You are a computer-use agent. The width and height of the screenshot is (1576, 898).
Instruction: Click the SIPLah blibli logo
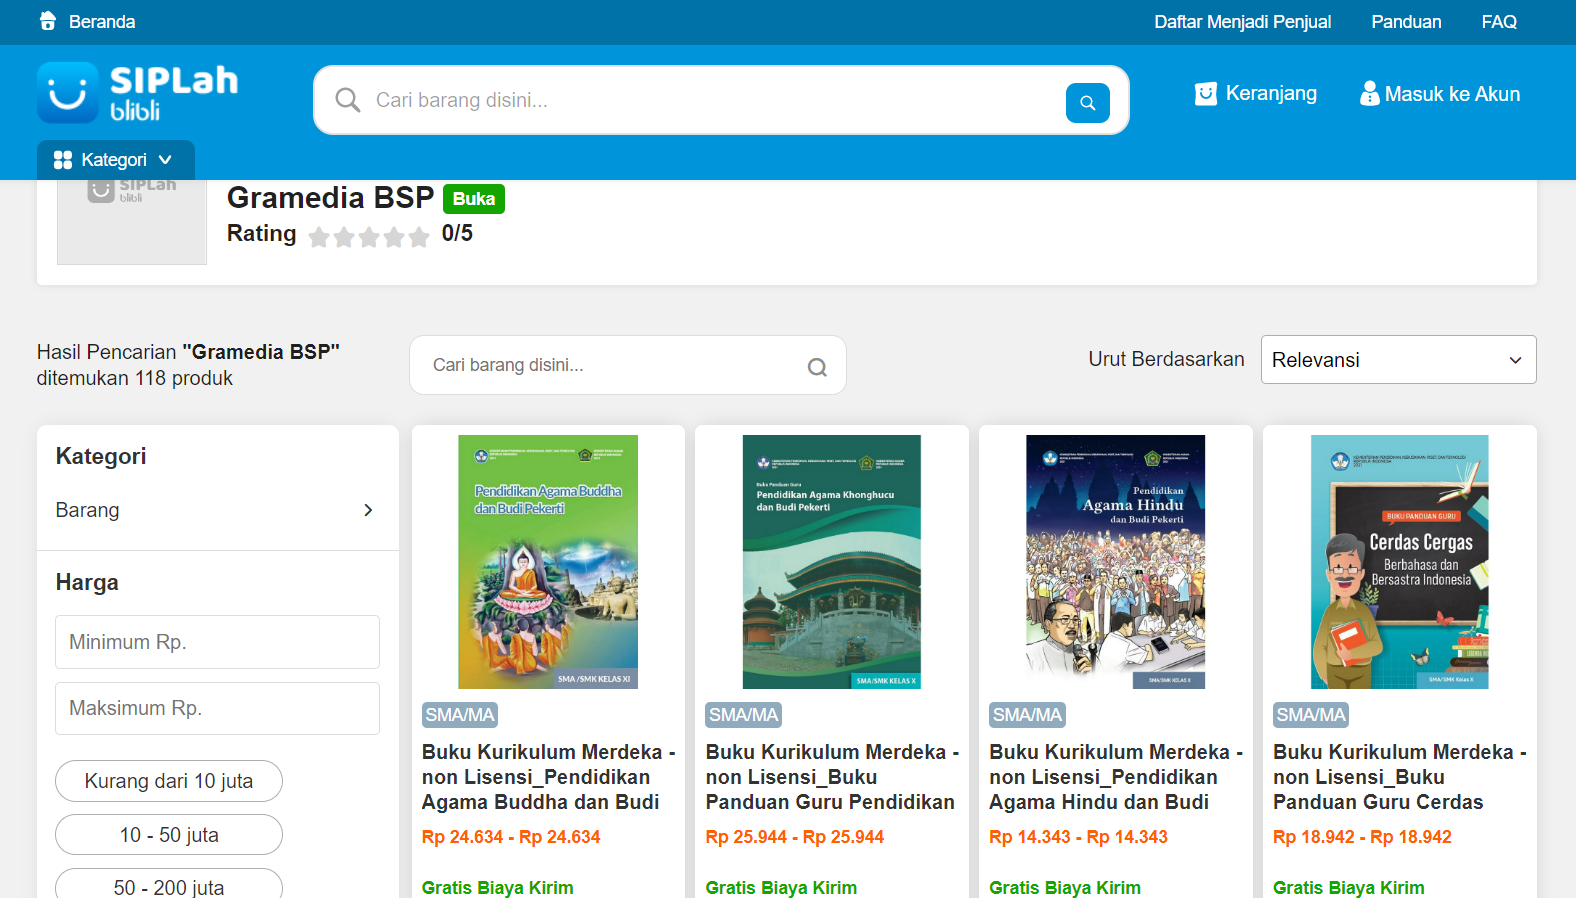pyautogui.click(x=138, y=92)
